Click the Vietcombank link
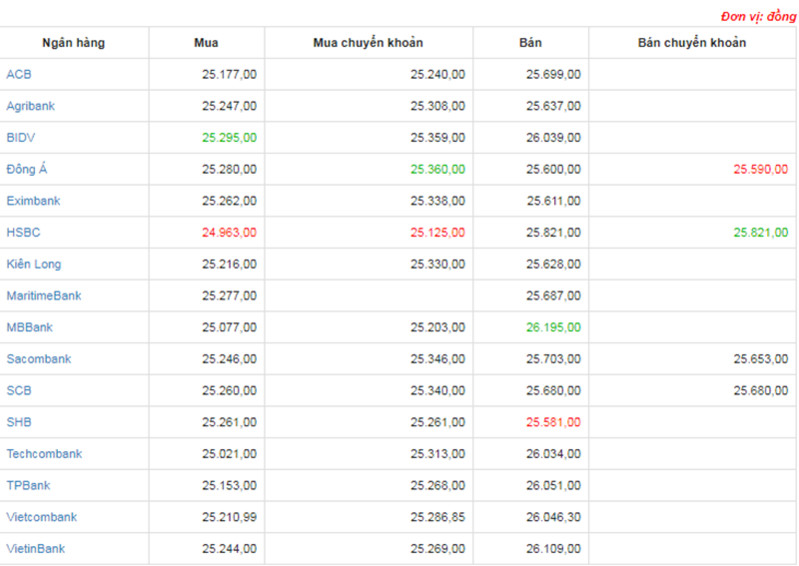This screenshot has height=566, width=799. click(42, 517)
